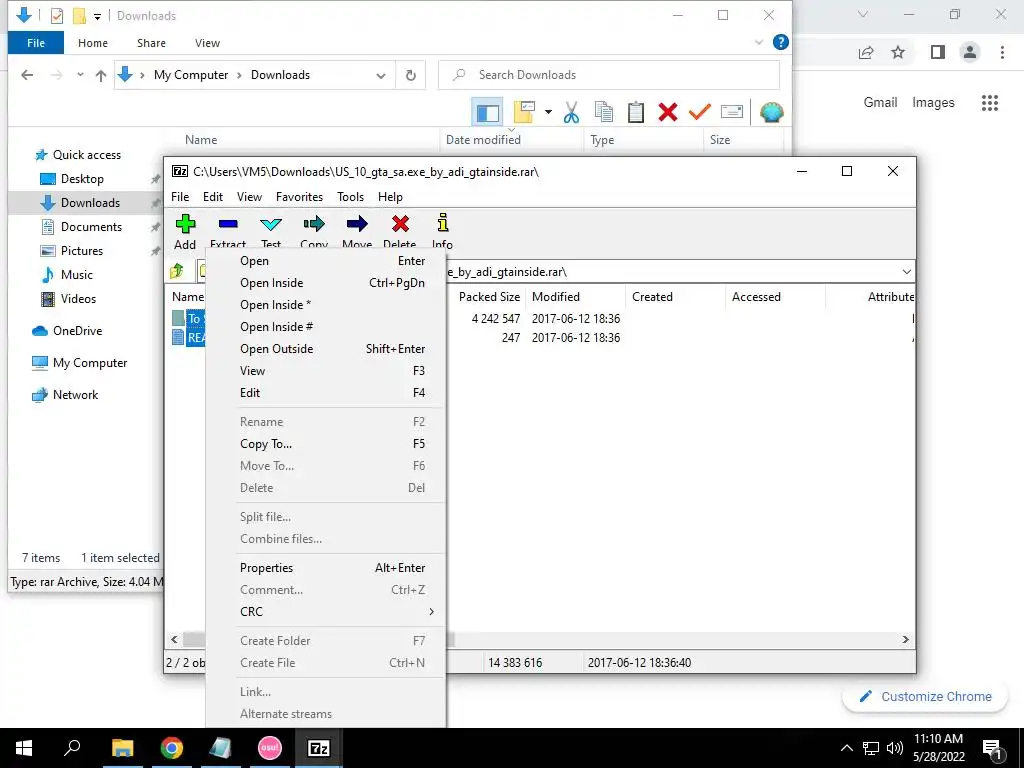Open recent locations dropdown in Explorer
This screenshot has height=768, width=1024.
point(80,75)
